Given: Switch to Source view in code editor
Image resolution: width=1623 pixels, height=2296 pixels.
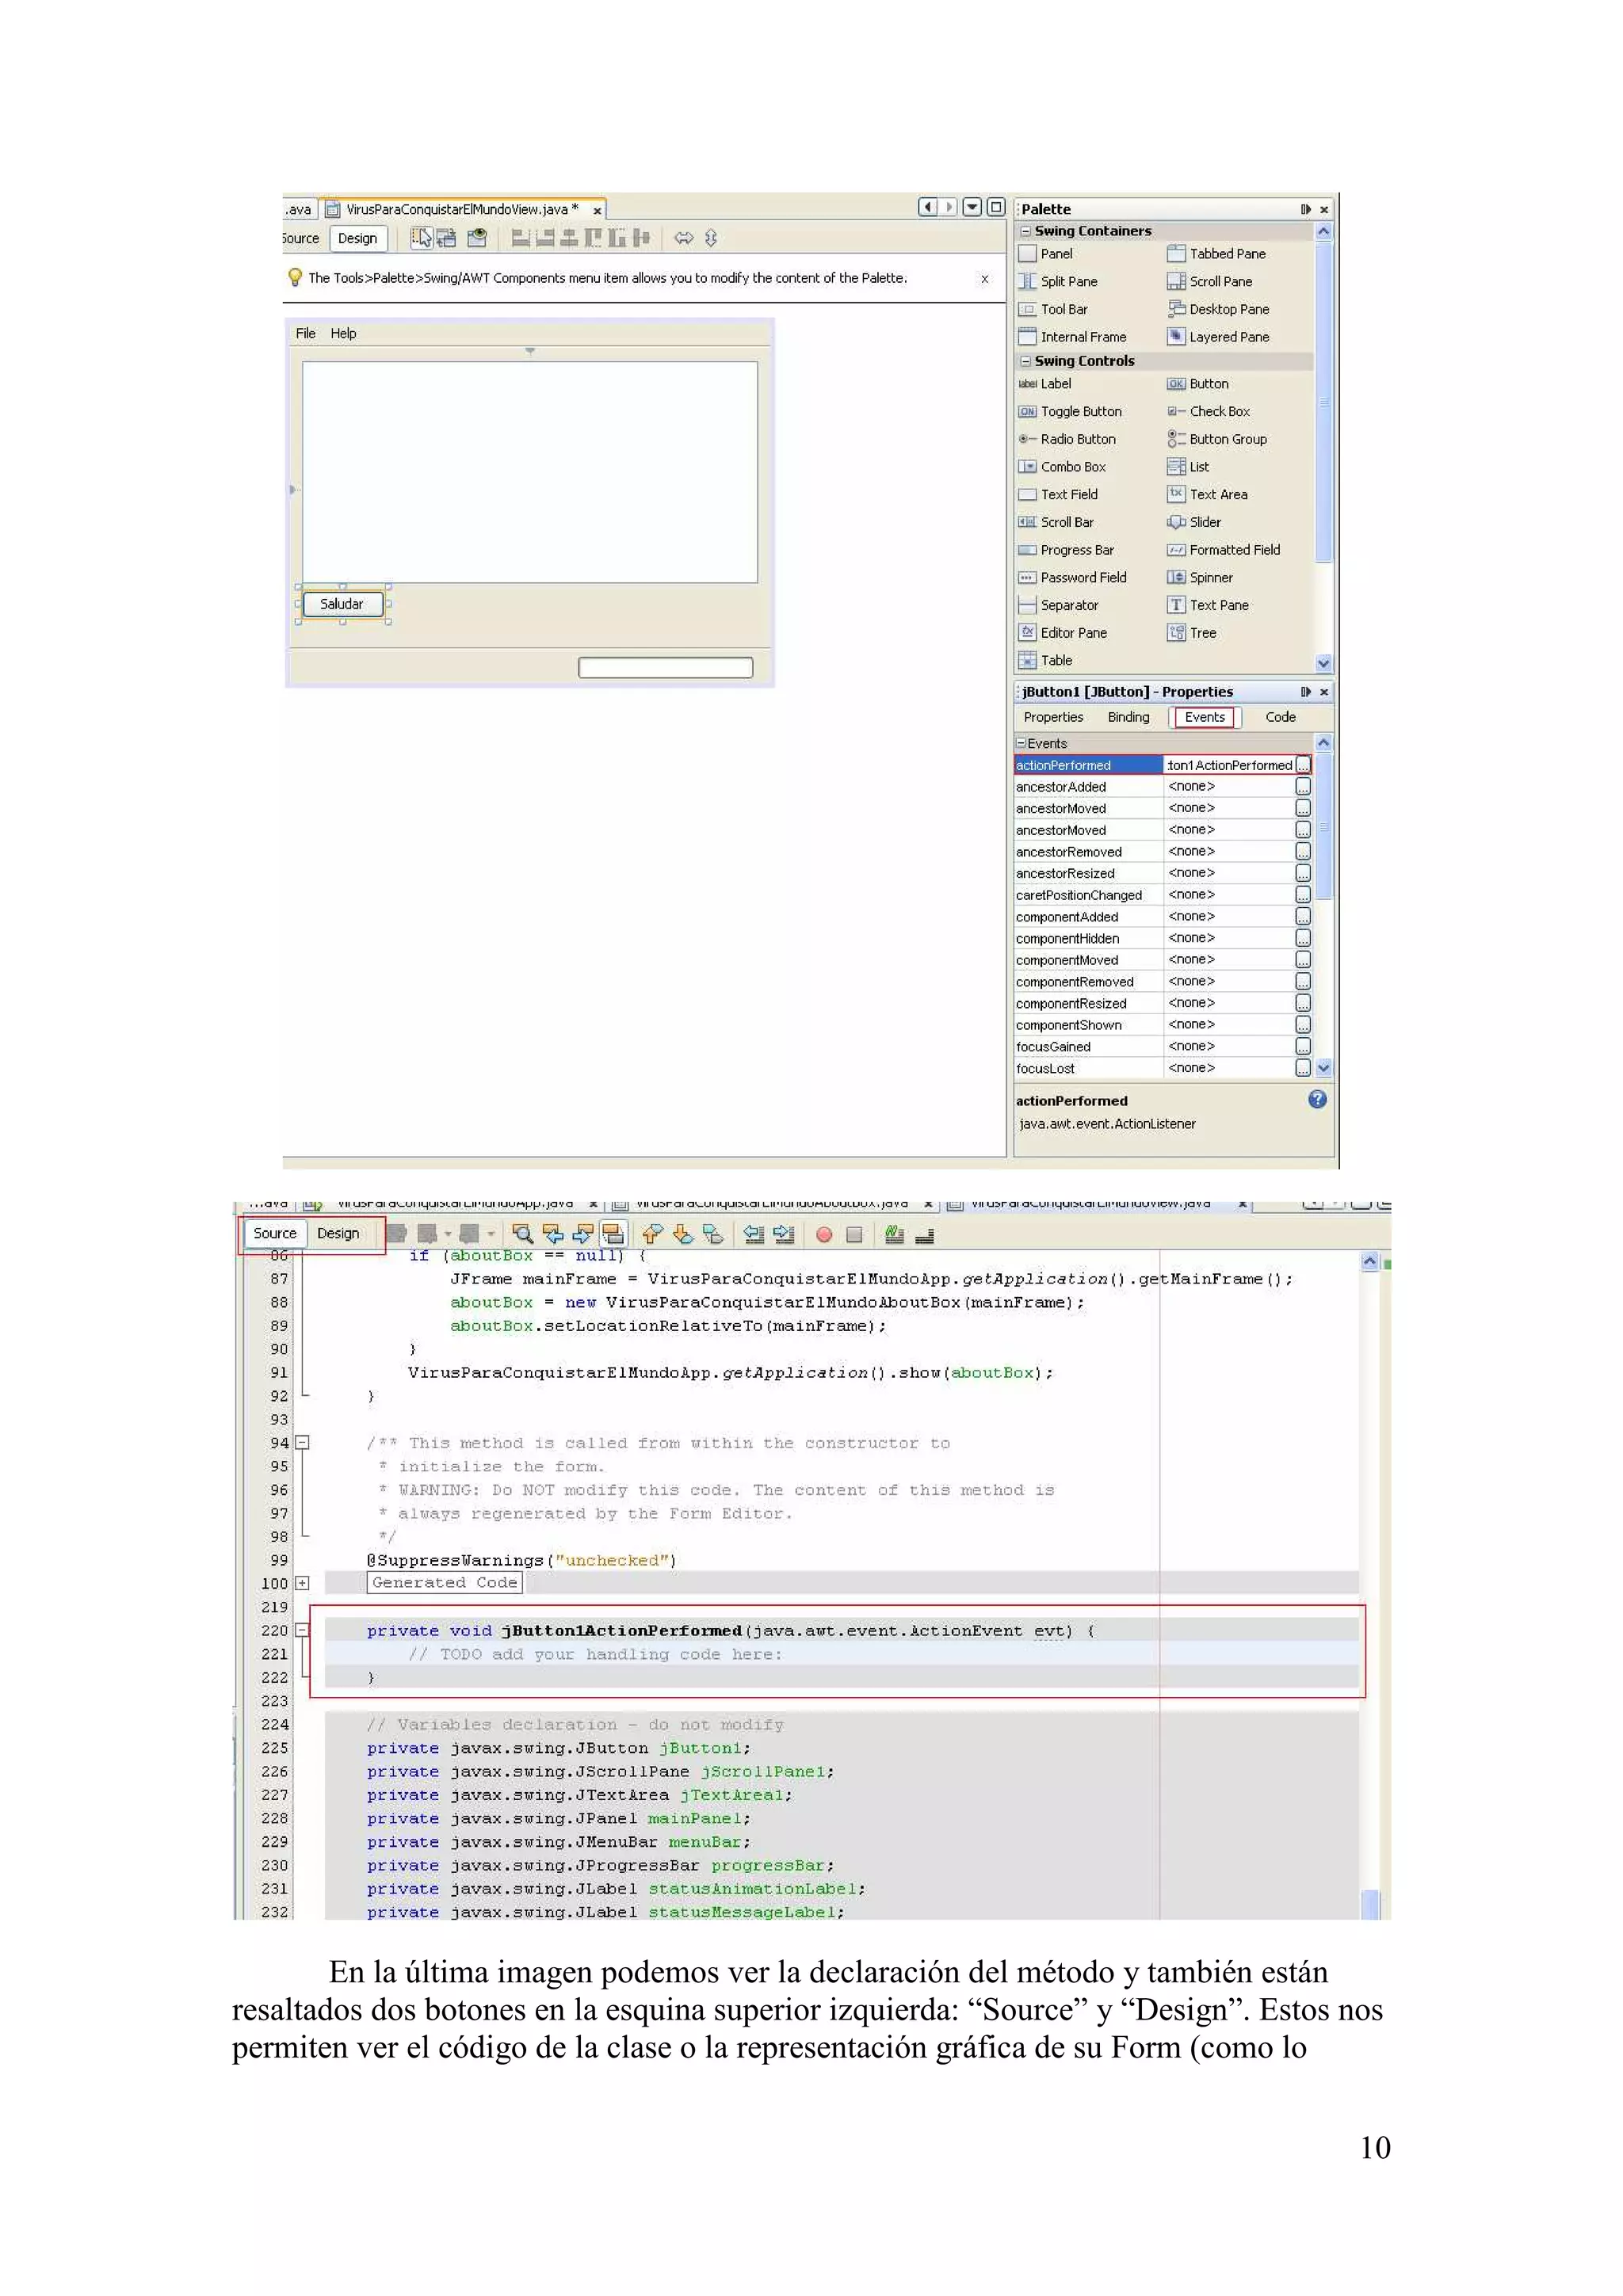Looking at the screenshot, I should [274, 1233].
